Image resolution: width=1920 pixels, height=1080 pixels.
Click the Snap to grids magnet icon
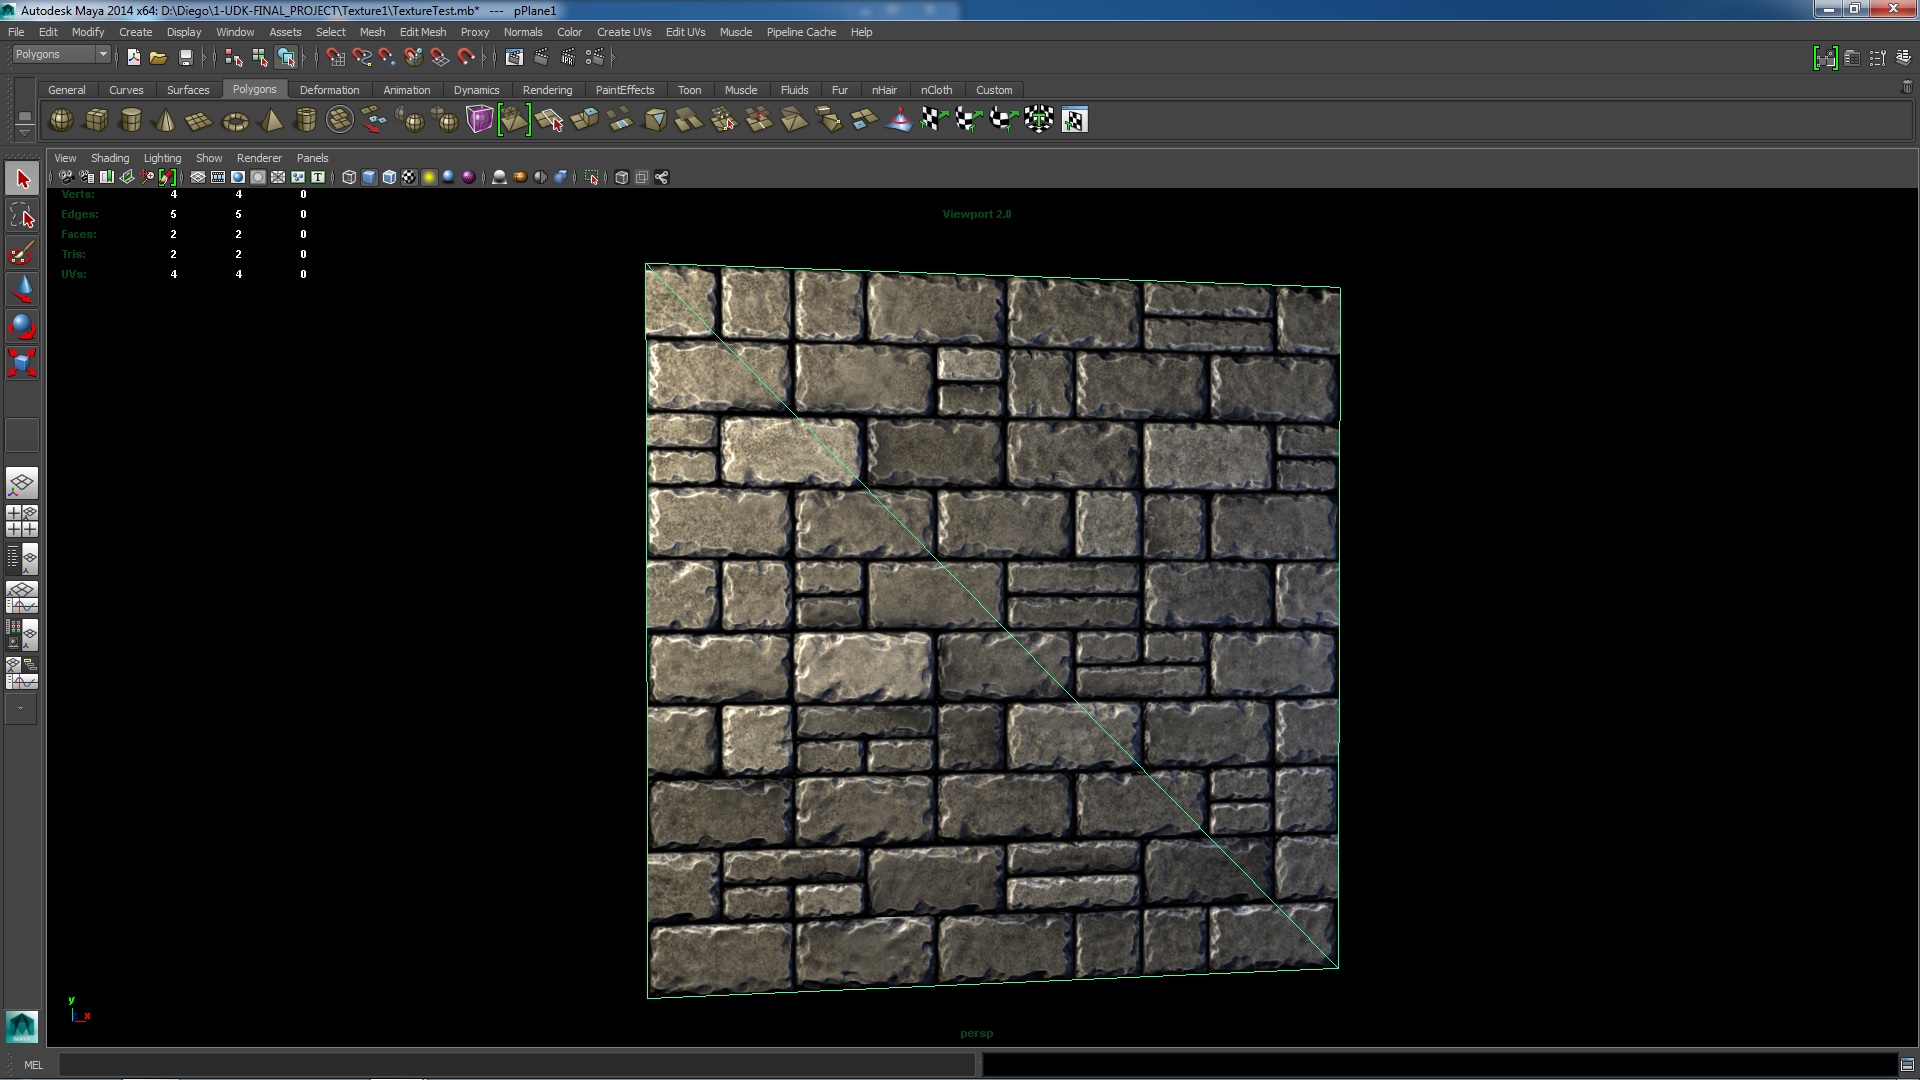coord(336,57)
